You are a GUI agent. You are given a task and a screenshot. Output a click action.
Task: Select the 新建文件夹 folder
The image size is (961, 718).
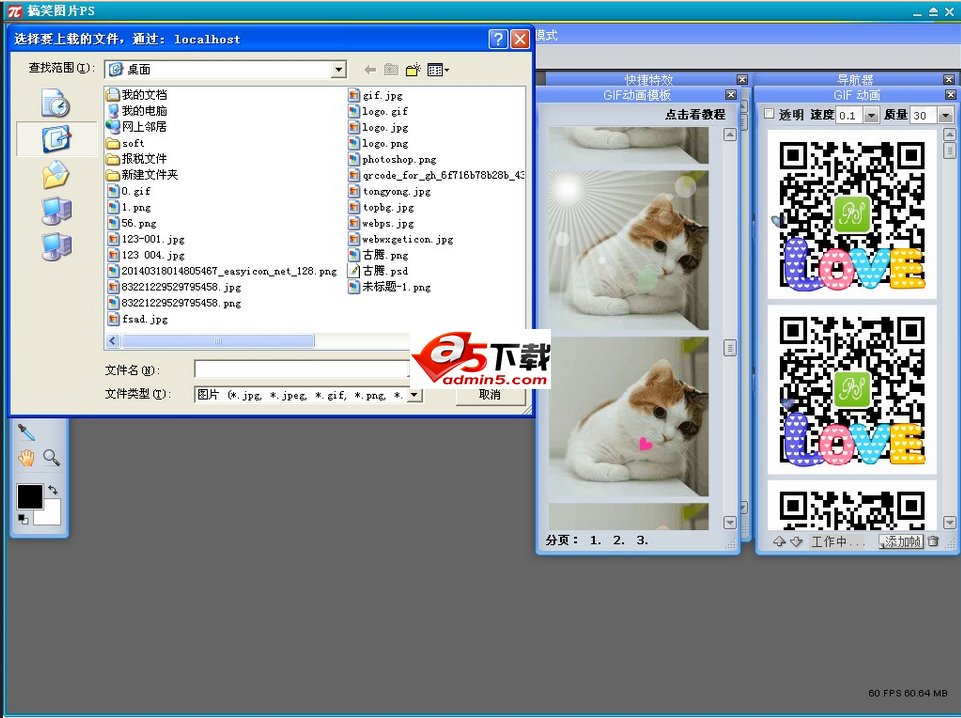pyautogui.click(x=143, y=175)
